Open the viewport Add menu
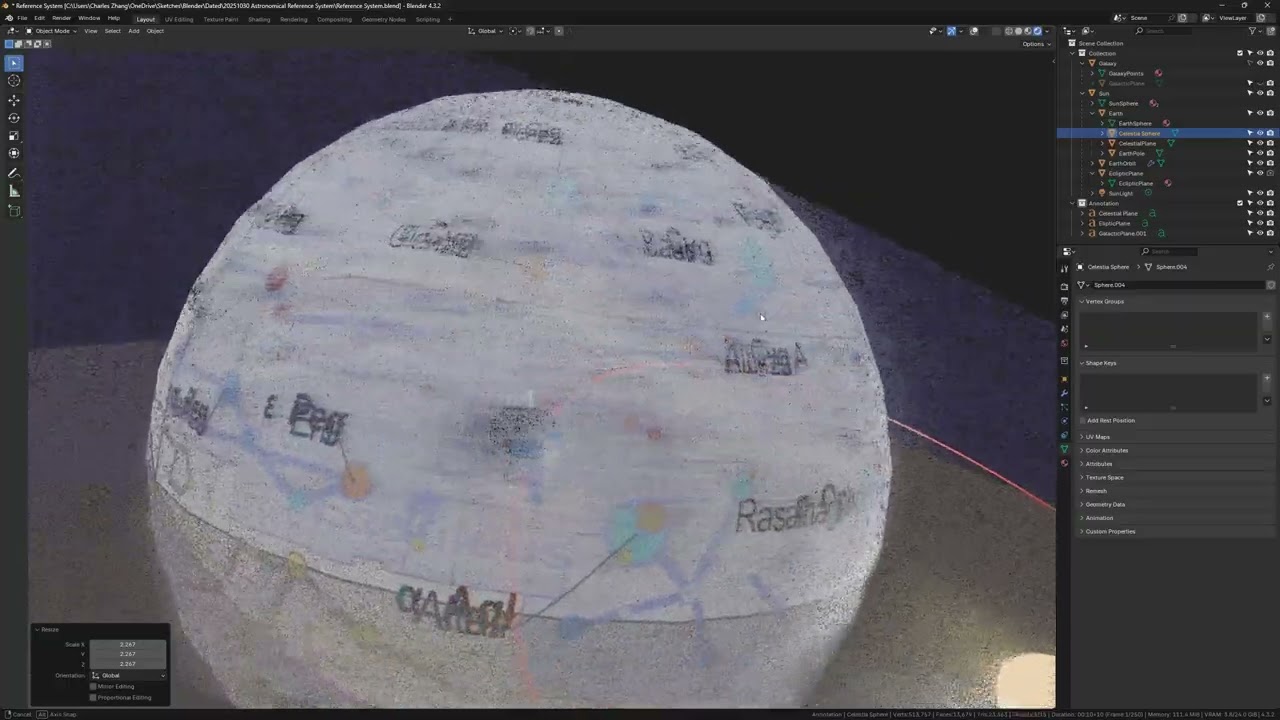 click(x=133, y=31)
